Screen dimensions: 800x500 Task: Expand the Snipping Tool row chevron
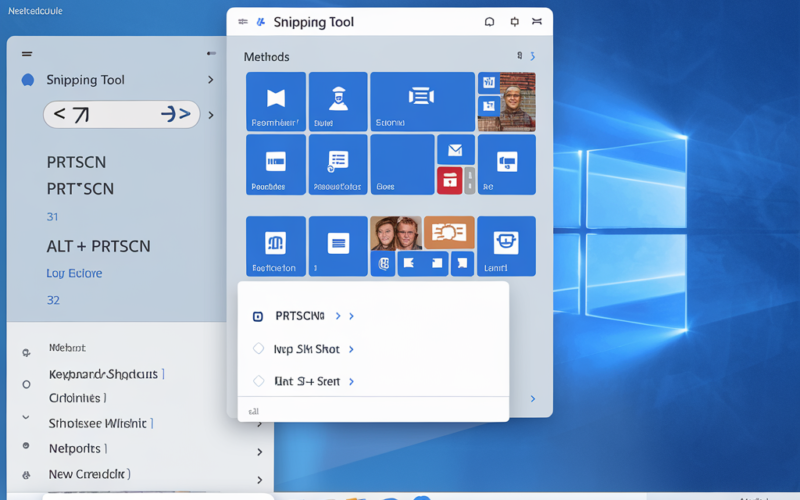[211, 80]
